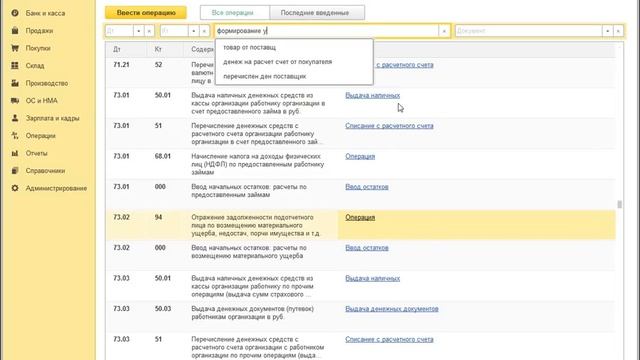Click in the Кт filter input

click(174, 31)
